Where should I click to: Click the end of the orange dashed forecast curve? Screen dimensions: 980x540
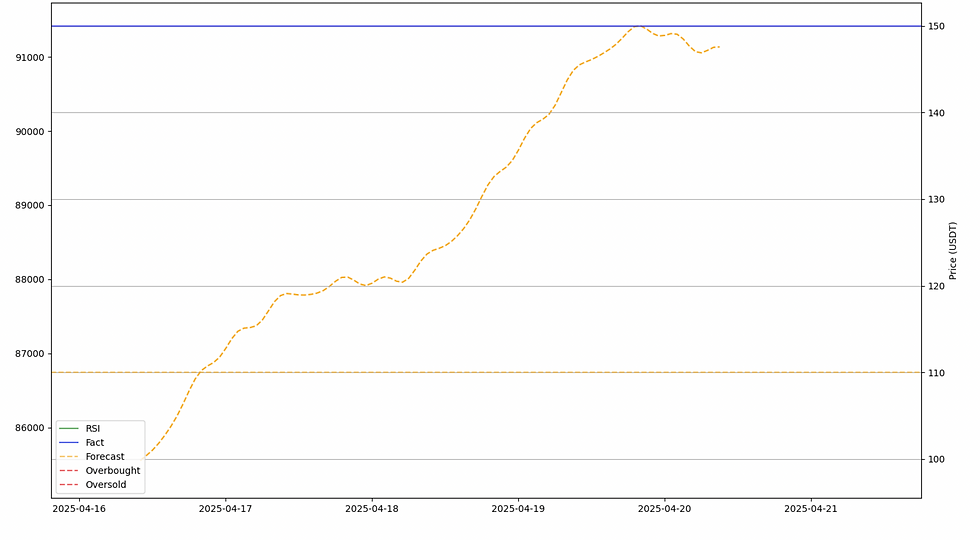[x=719, y=47]
